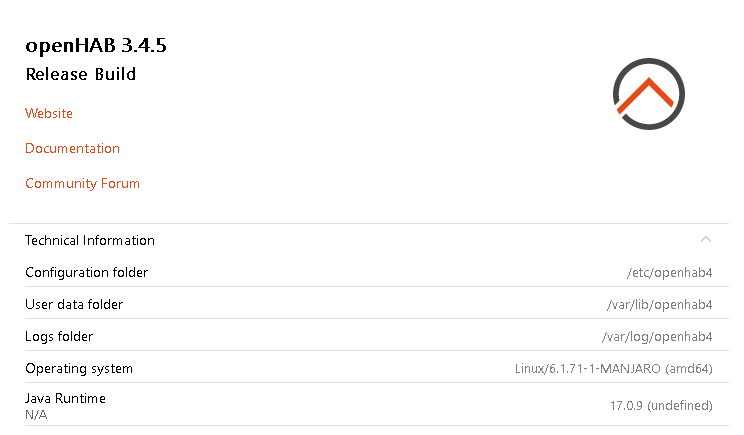Click the orange roof shape inside the logo

coord(646,94)
